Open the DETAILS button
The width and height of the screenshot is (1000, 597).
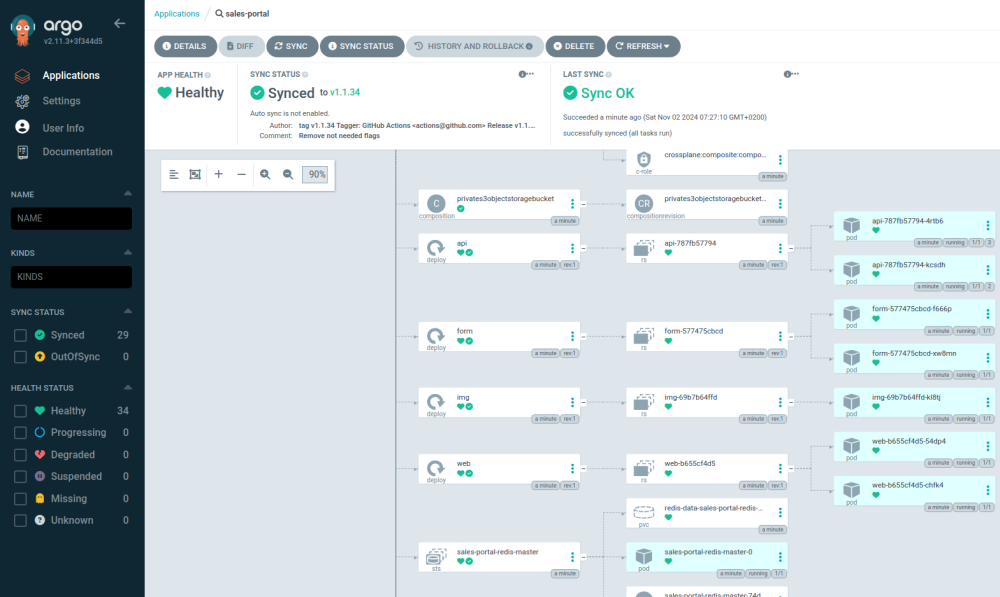[185, 47]
